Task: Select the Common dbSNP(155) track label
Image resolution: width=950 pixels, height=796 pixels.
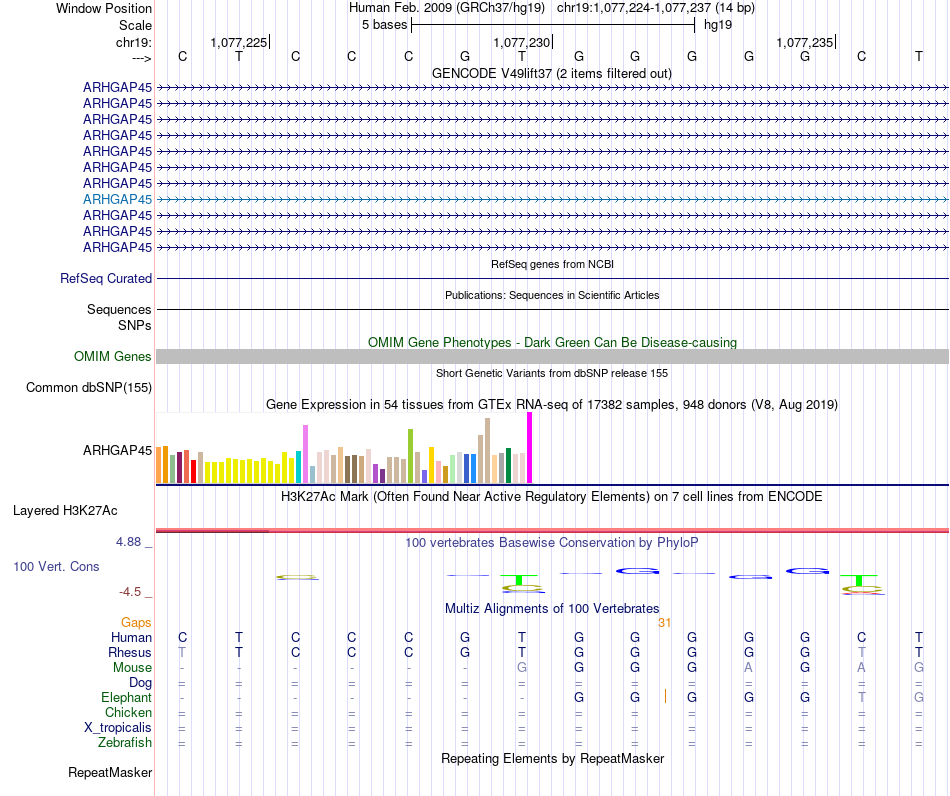Action: point(89,388)
